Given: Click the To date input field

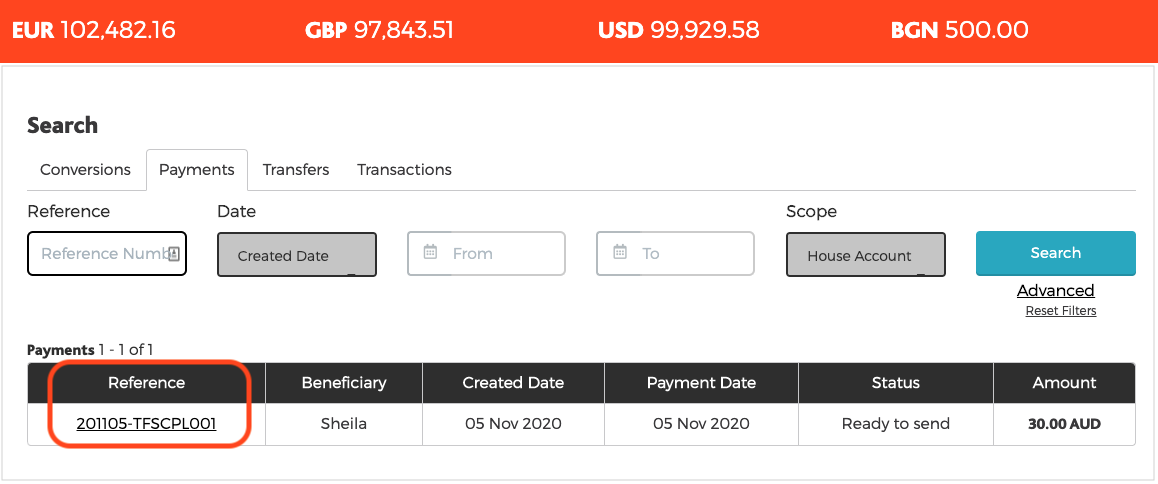Looking at the screenshot, I should point(675,253).
